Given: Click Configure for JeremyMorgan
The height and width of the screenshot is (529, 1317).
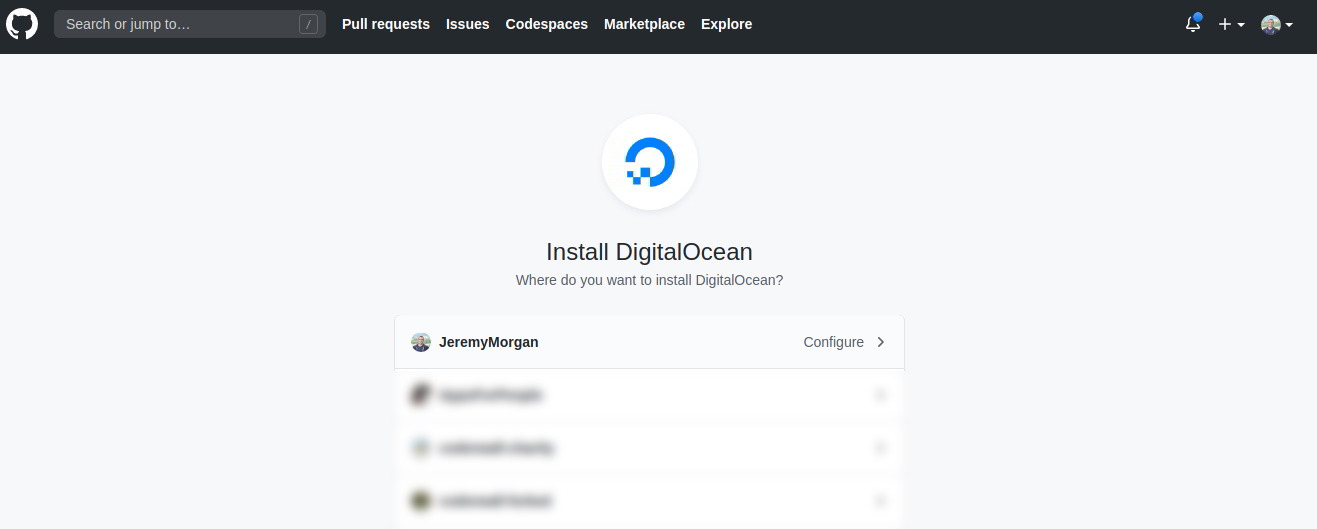Looking at the screenshot, I should pyautogui.click(x=833, y=342).
